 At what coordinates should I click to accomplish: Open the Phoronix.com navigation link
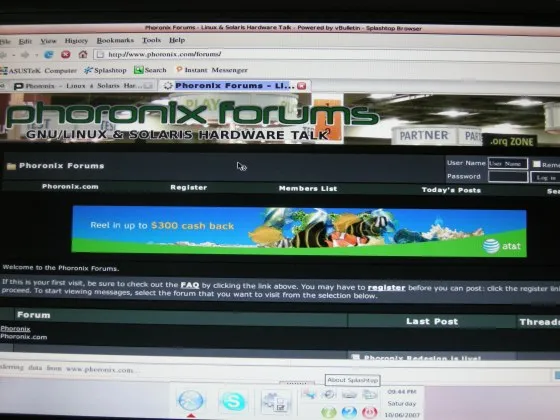tap(70, 186)
